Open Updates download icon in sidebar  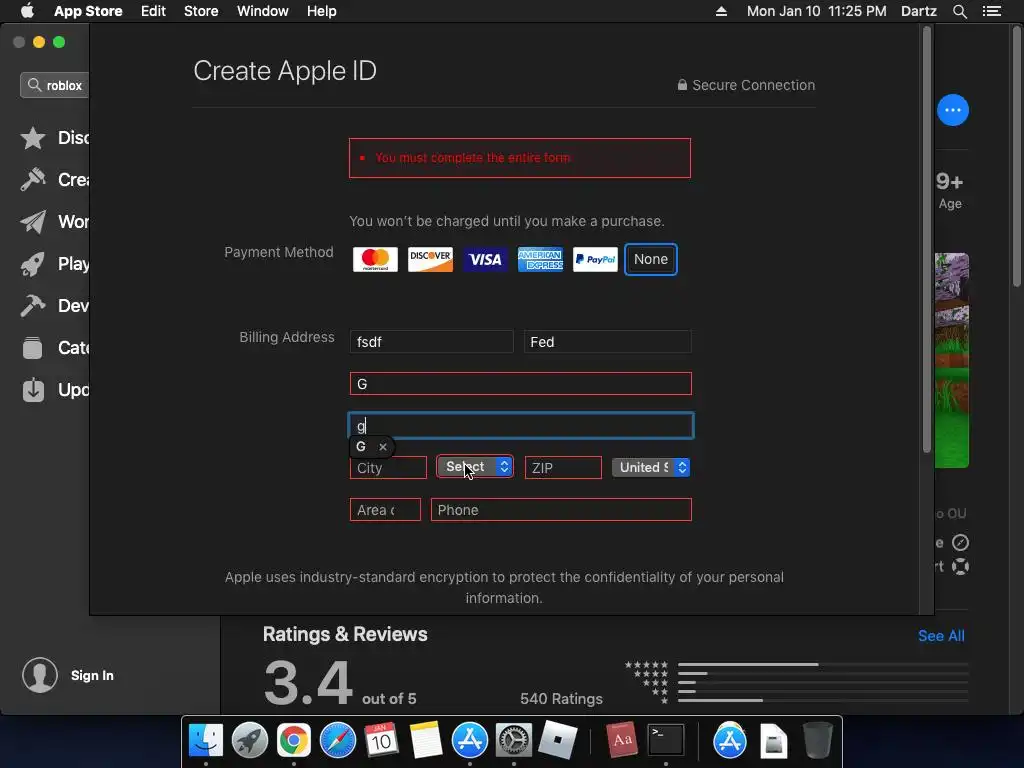click(x=33, y=390)
